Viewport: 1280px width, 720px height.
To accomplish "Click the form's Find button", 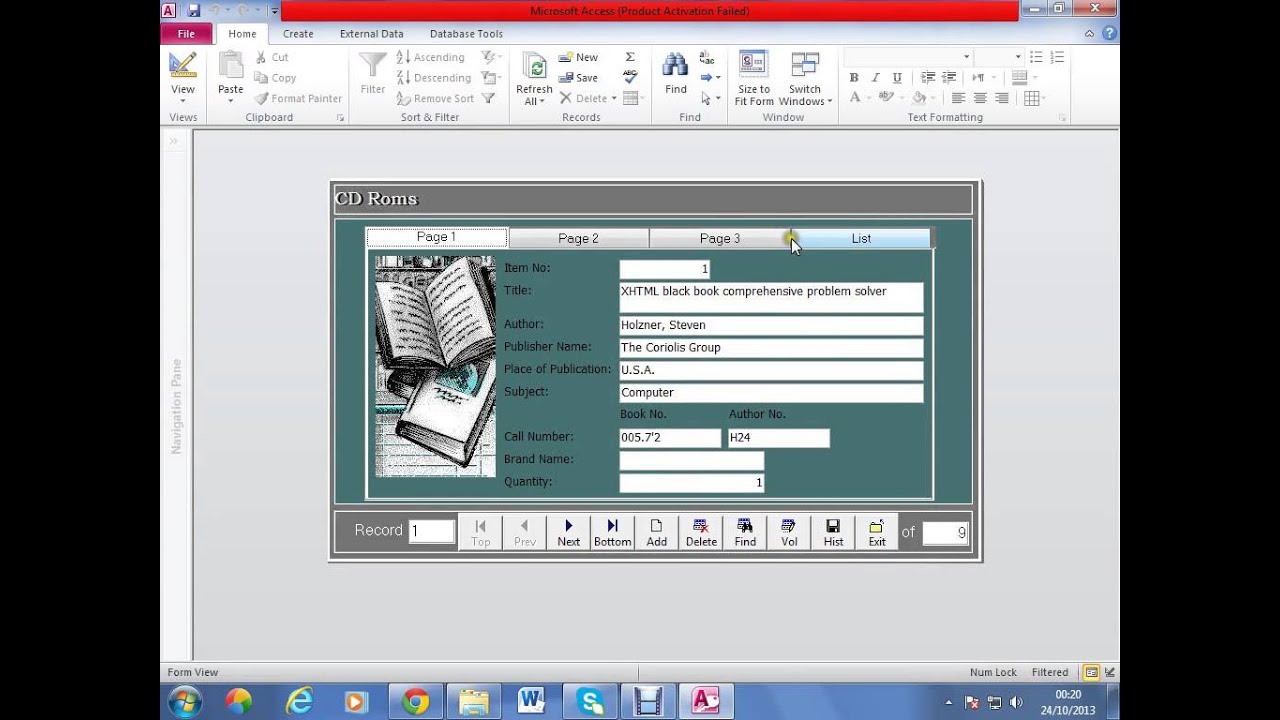I will [x=745, y=533].
